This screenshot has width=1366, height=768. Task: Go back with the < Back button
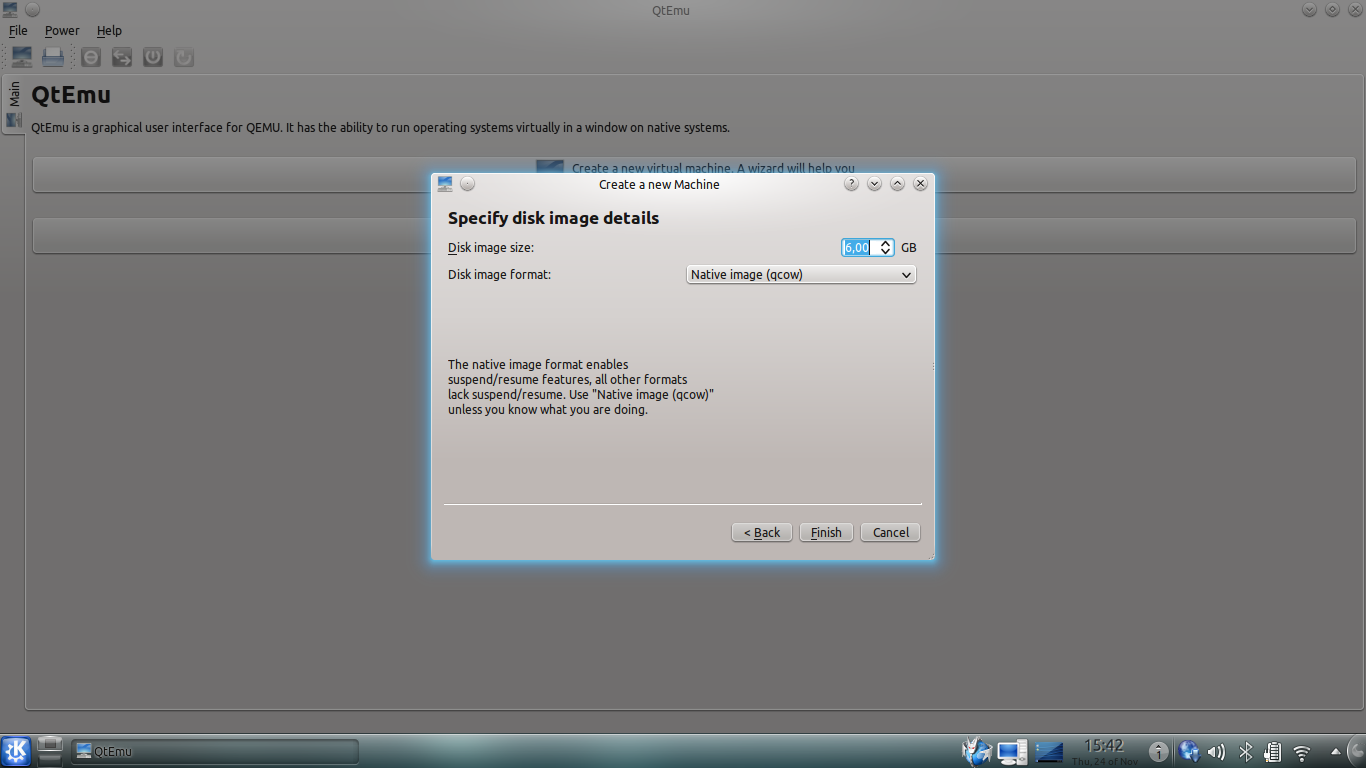[x=762, y=532]
